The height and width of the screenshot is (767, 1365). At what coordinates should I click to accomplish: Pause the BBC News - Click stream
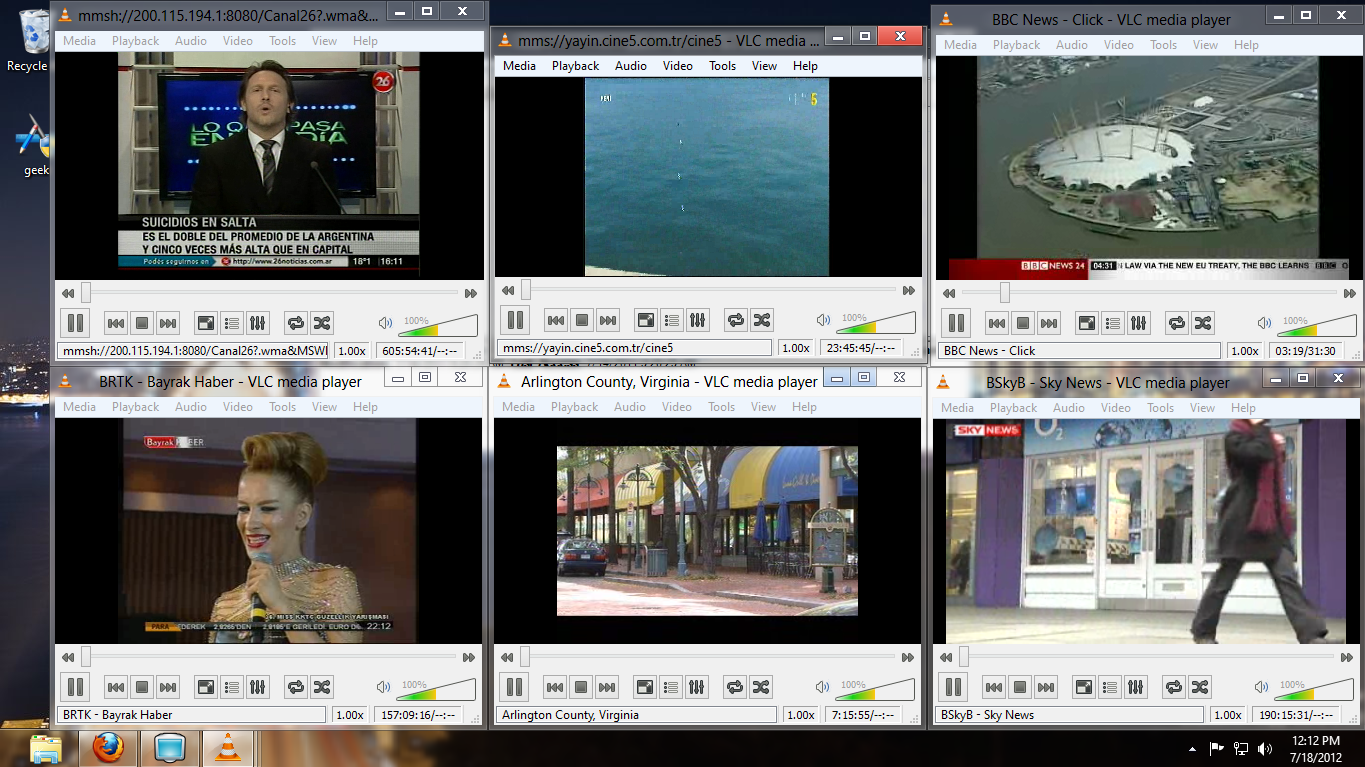click(x=956, y=323)
